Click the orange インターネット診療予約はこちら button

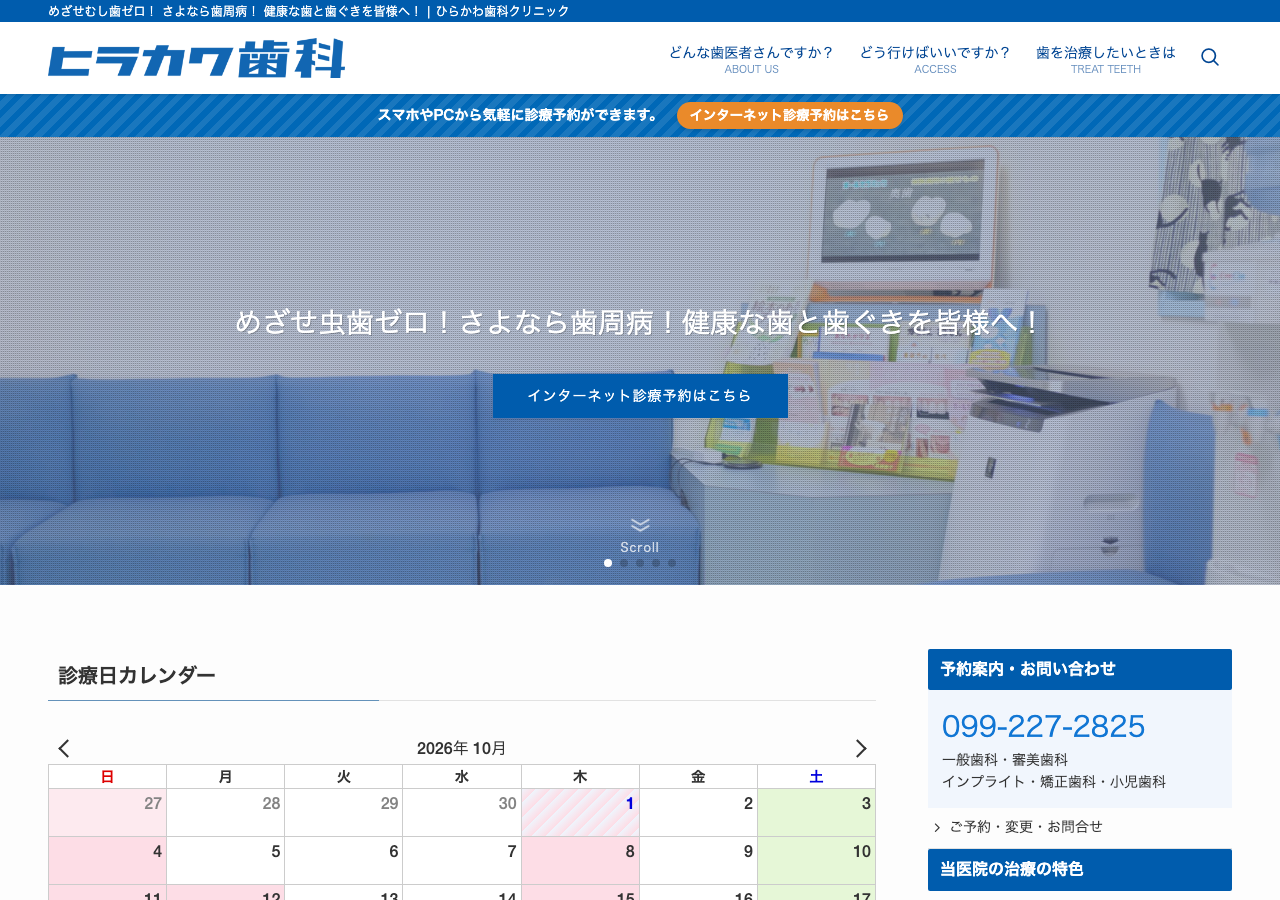(790, 115)
